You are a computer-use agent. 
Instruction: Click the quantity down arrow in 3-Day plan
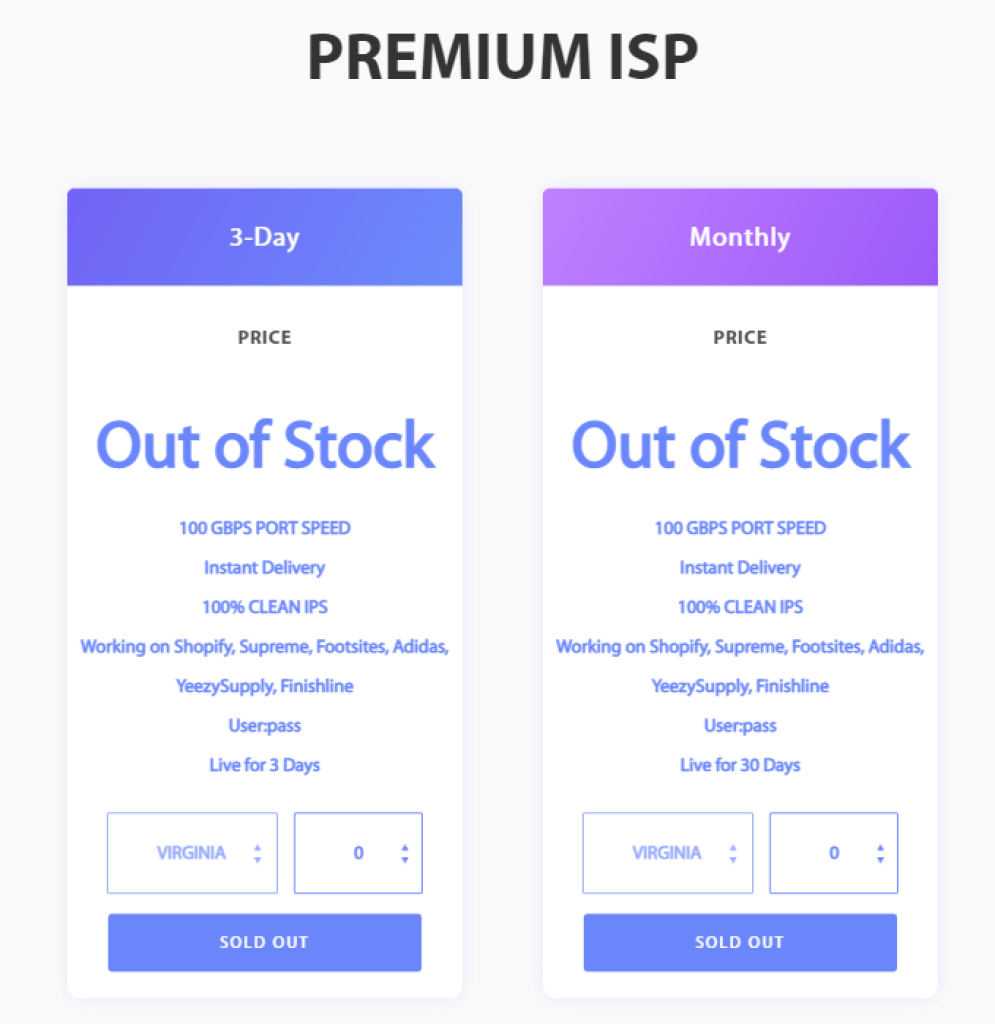point(404,859)
